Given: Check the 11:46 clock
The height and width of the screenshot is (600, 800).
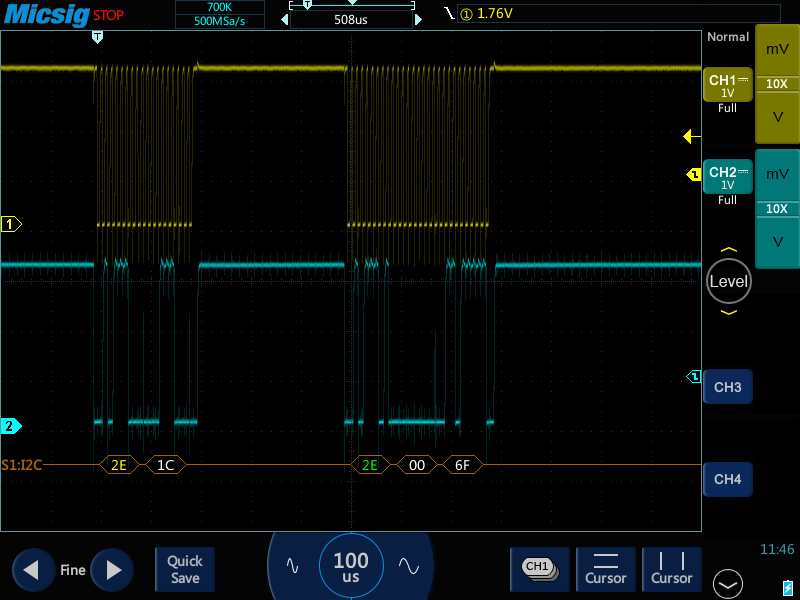Looking at the screenshot, I should [x=777, y=549].
